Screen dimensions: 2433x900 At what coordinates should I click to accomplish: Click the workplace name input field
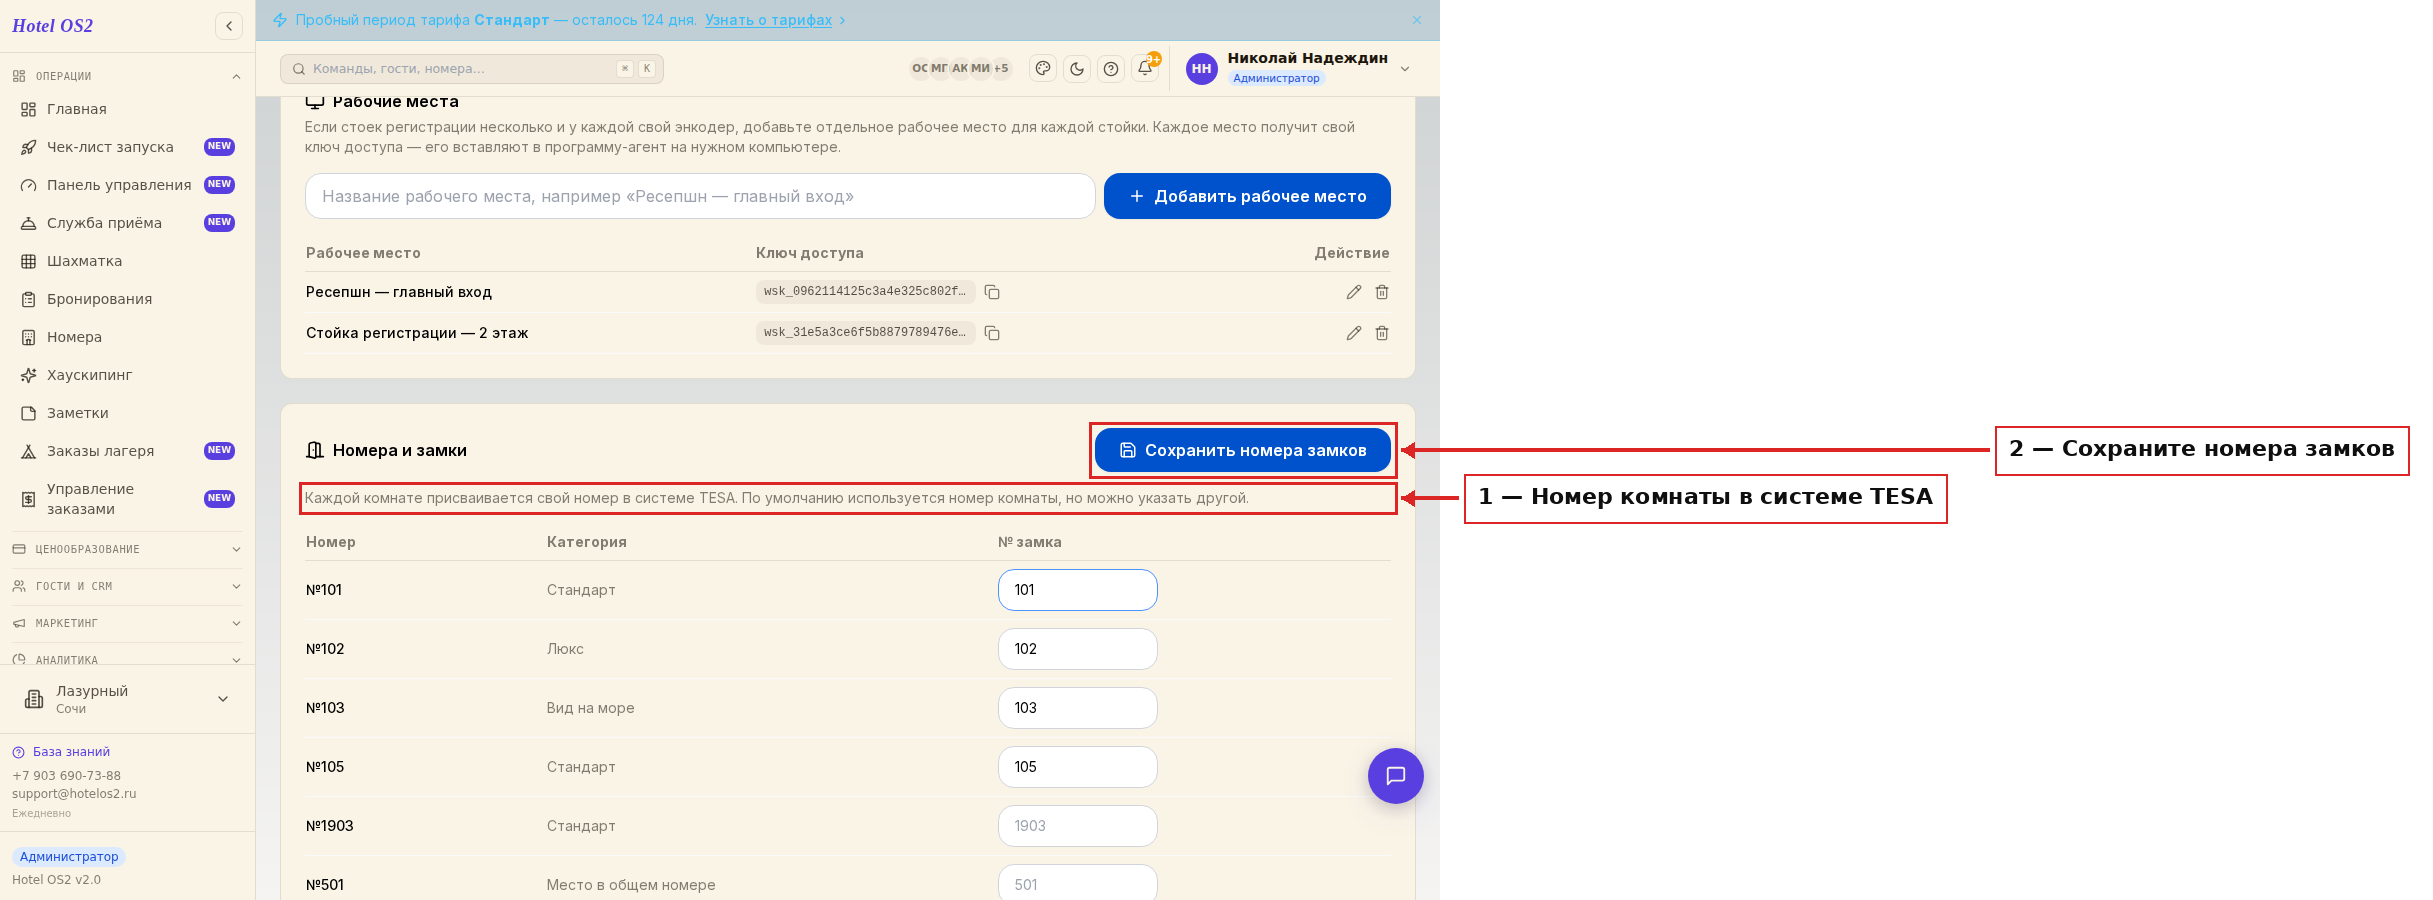point(700,196)
